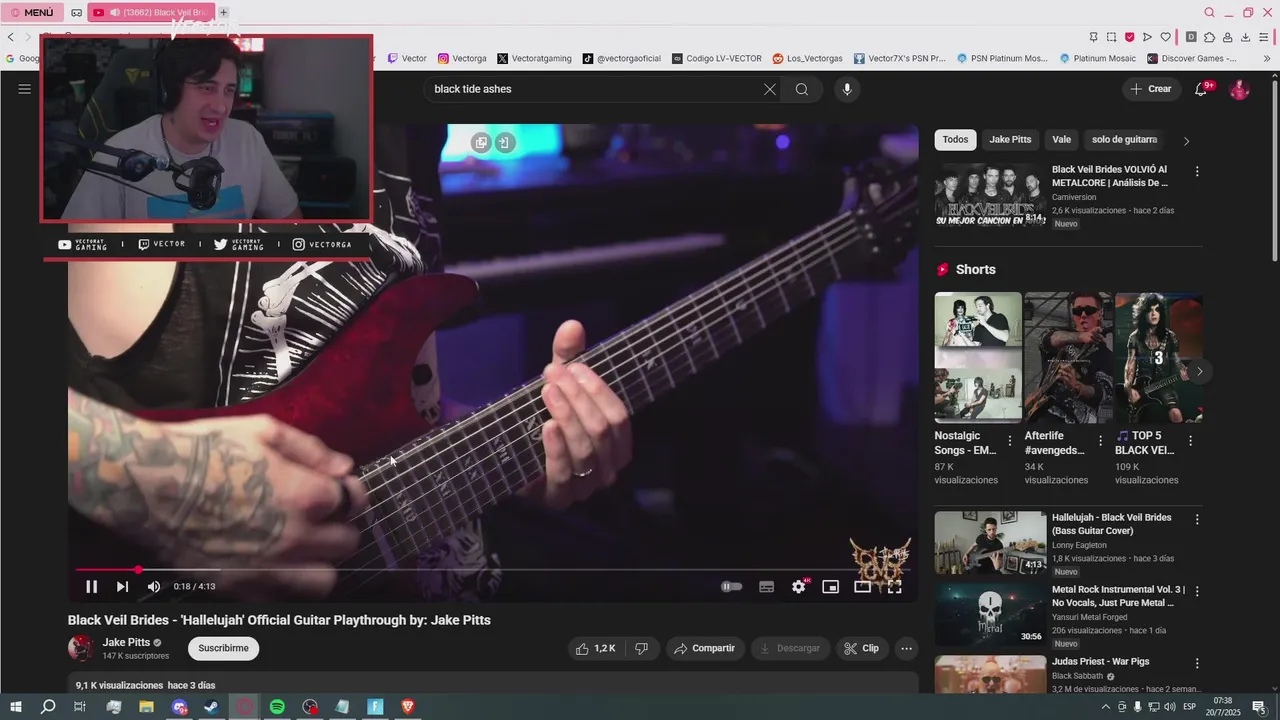Mute the video player volume
This screenshot has width=1280, height=720.
153,587
